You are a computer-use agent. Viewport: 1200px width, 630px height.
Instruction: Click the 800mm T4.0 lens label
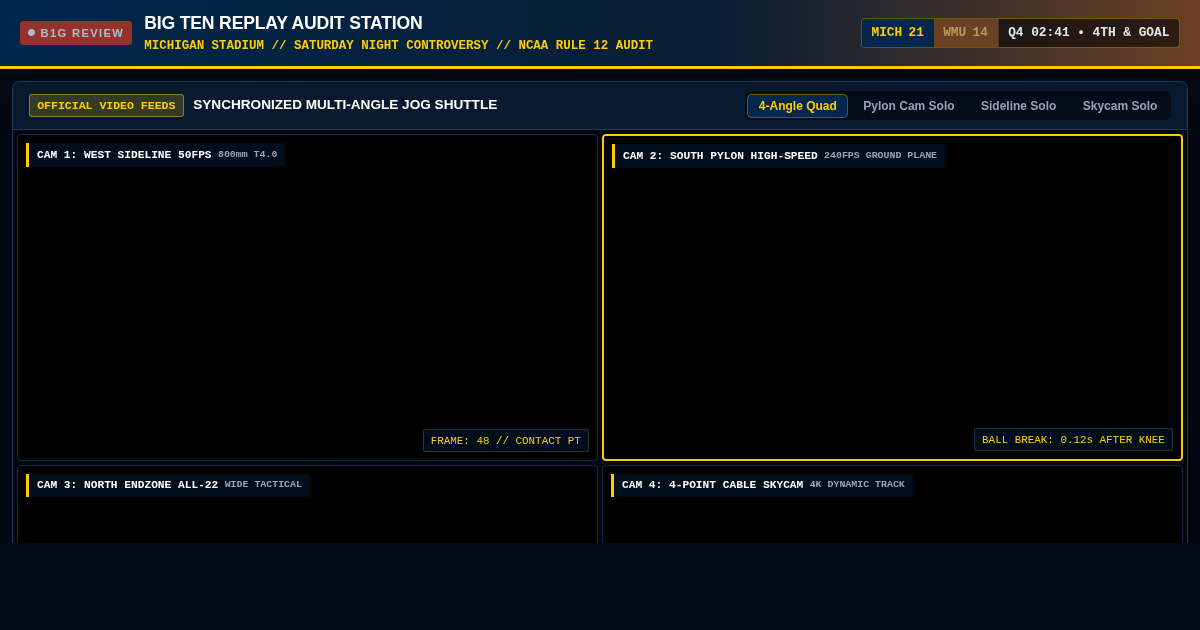(248, 155)
